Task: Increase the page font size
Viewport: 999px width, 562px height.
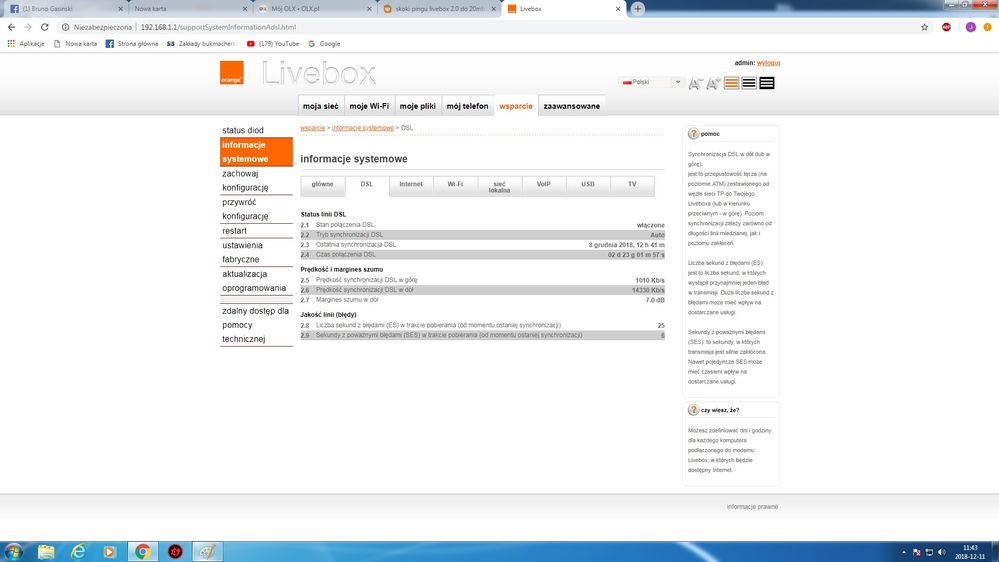Action: click(713, 83)
